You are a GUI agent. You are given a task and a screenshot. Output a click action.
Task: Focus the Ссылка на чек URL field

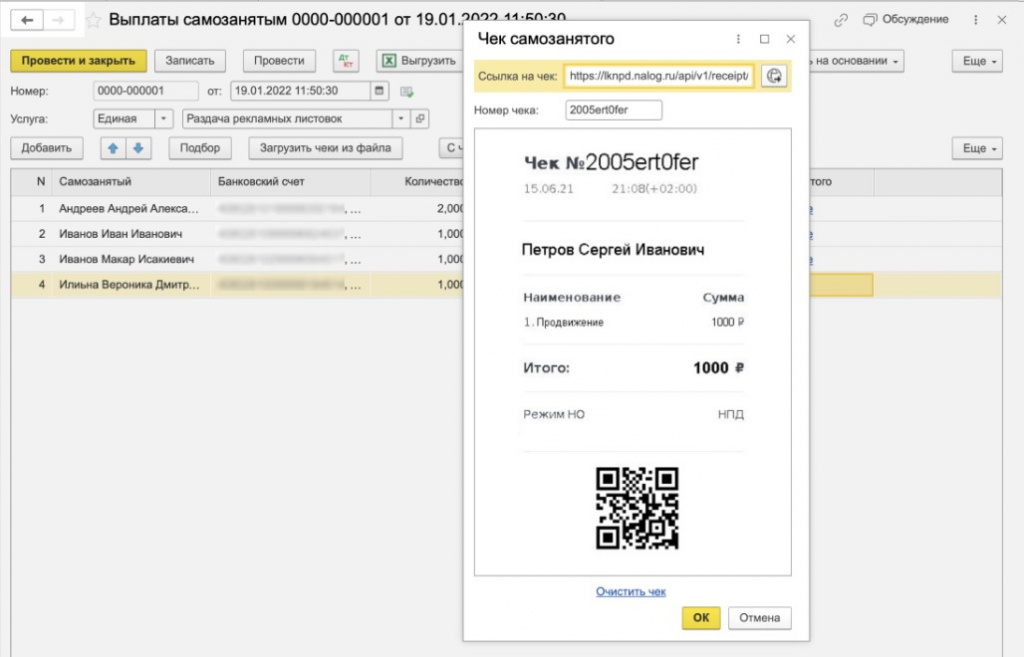[x=659, y=76]
